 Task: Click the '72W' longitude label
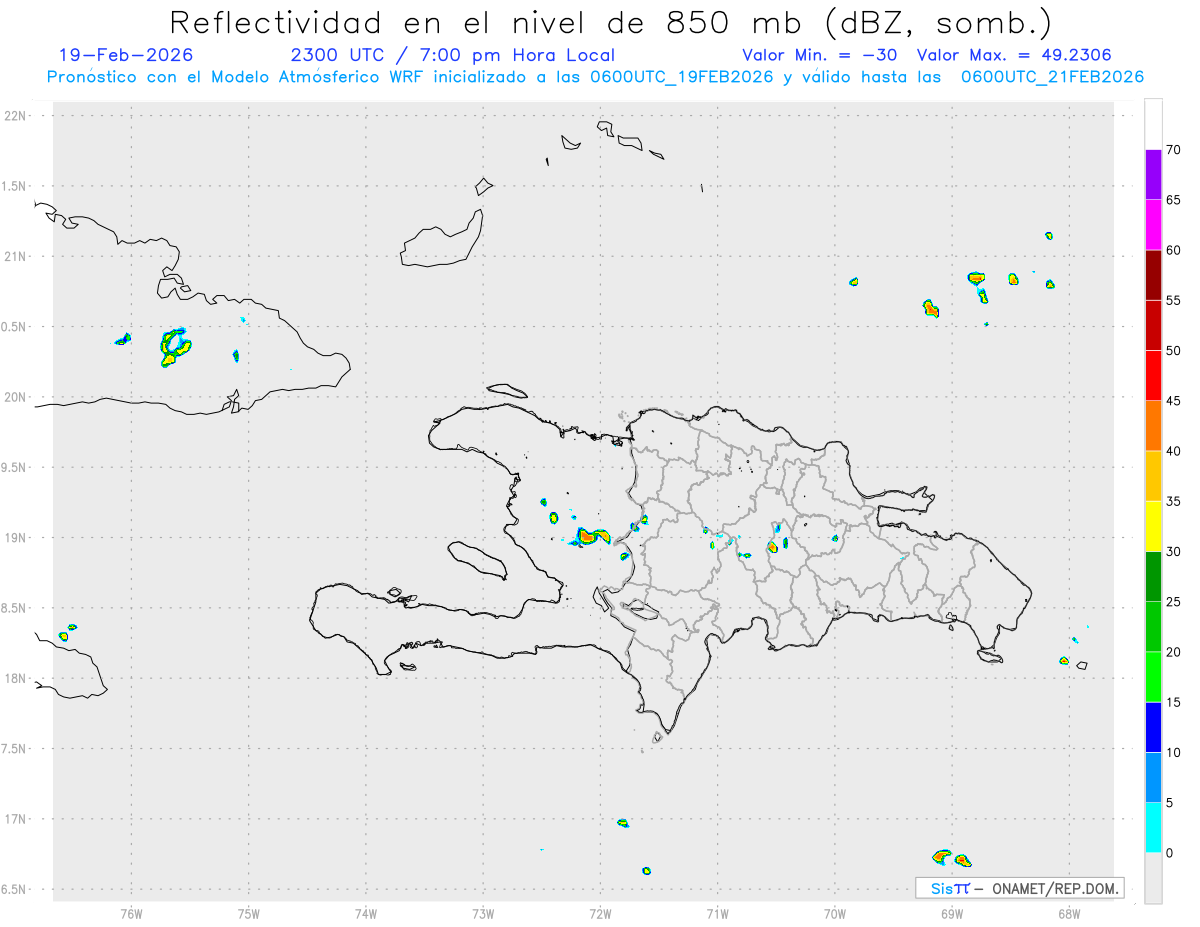pyautogui.click(x=600, y=913)
